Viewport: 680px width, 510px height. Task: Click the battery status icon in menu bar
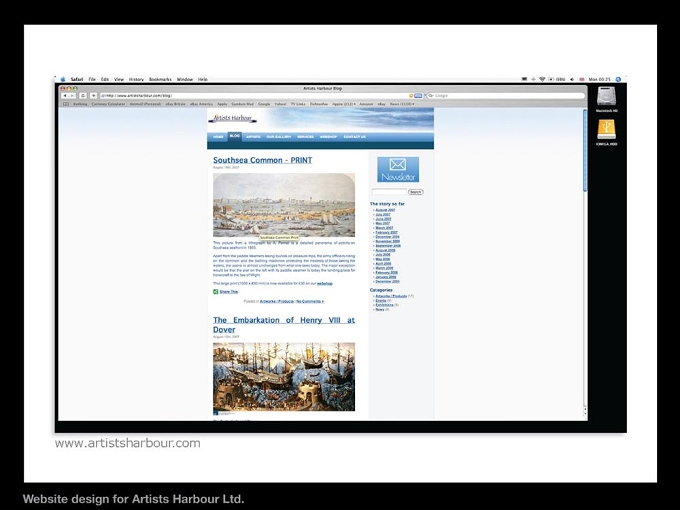(551, 79)
